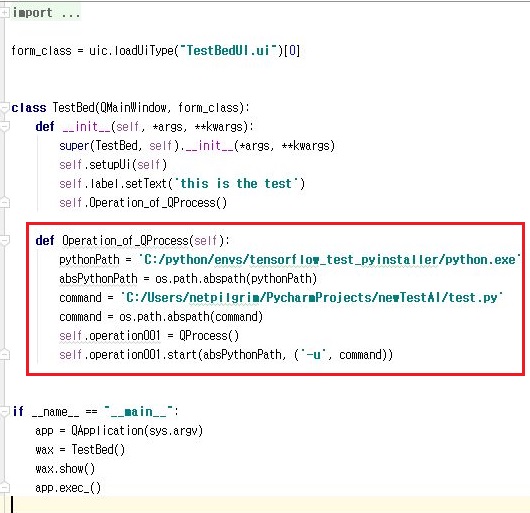Click the test.py path string literal
The image size is (530, 513).
[312, 298]
